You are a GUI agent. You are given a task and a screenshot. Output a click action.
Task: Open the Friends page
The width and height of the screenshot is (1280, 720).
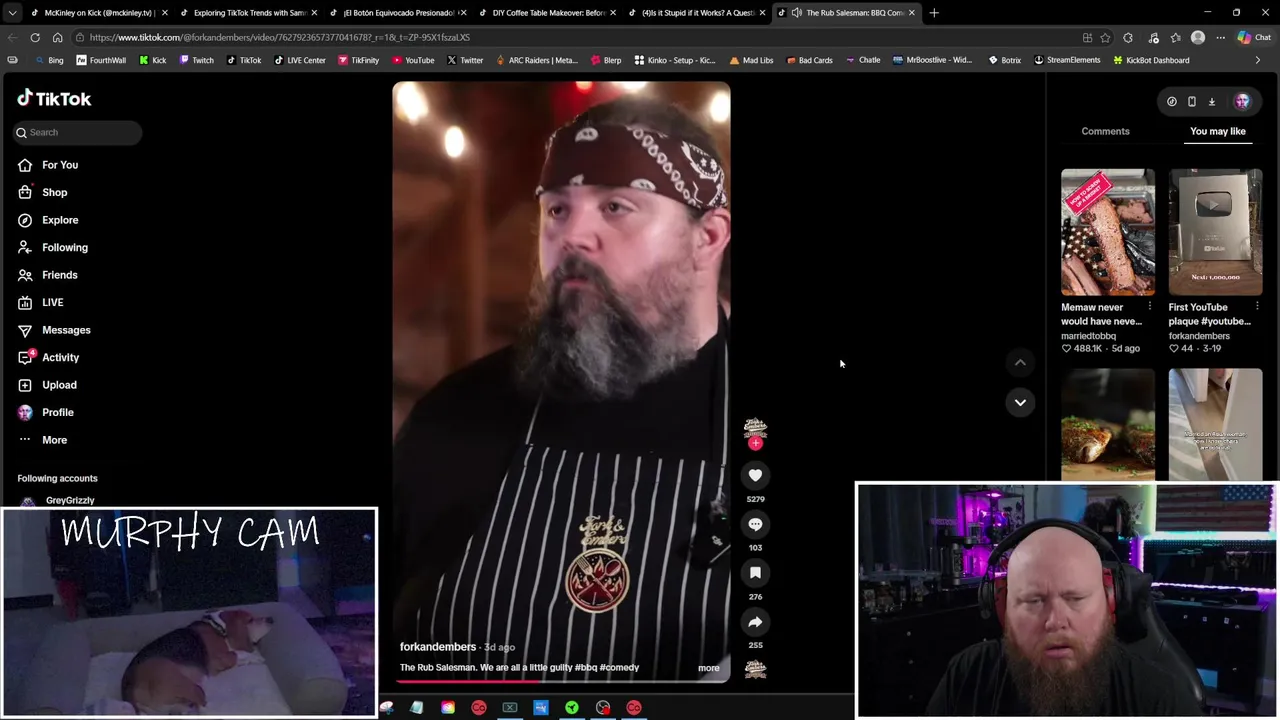pyautogui.click(x=60, y=275)
